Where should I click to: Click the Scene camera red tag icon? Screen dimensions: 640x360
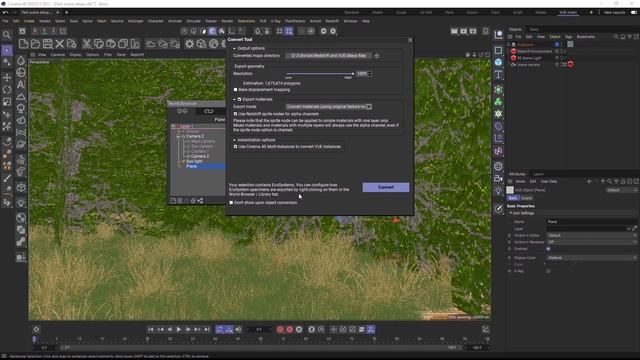point(571,64)
